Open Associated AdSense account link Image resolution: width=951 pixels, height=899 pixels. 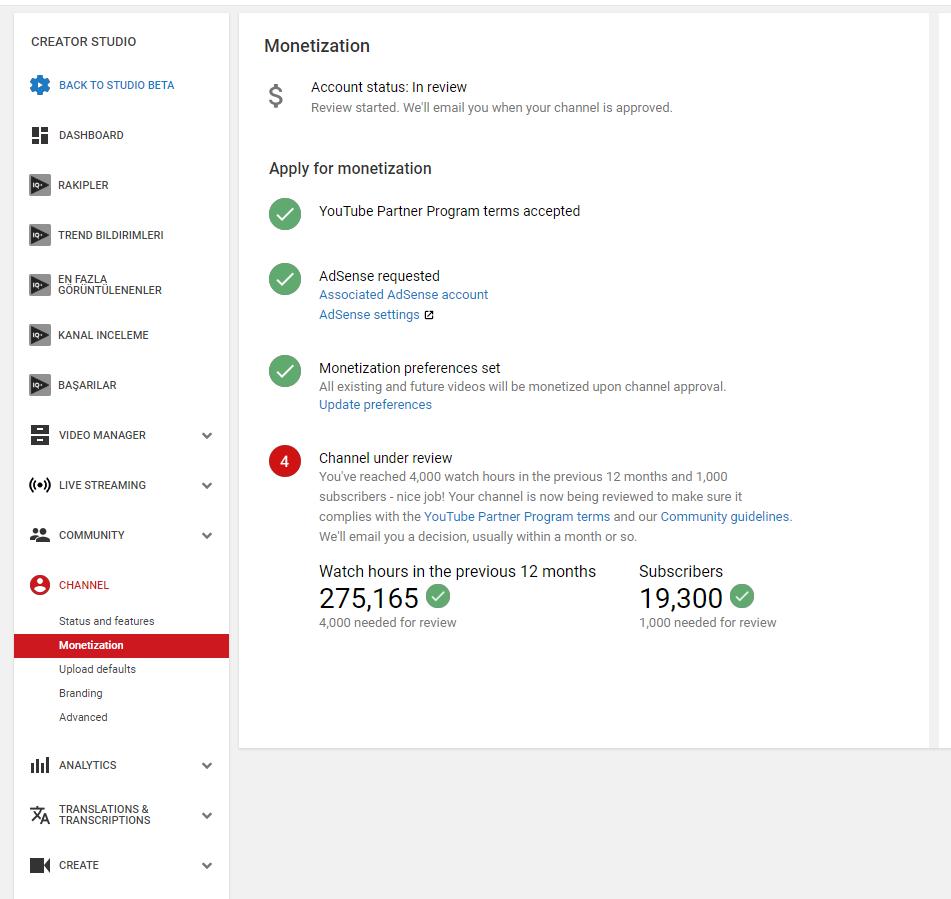[x=403, y=295]
